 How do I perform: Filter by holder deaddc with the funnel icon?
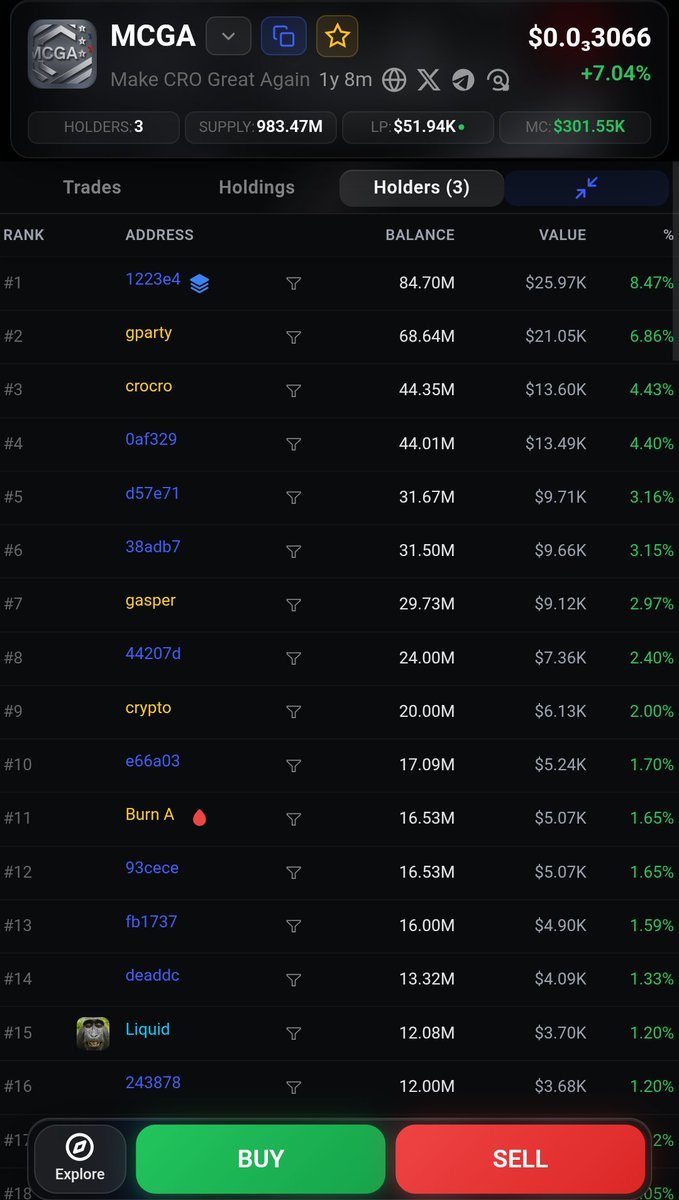tap(293, 979)
